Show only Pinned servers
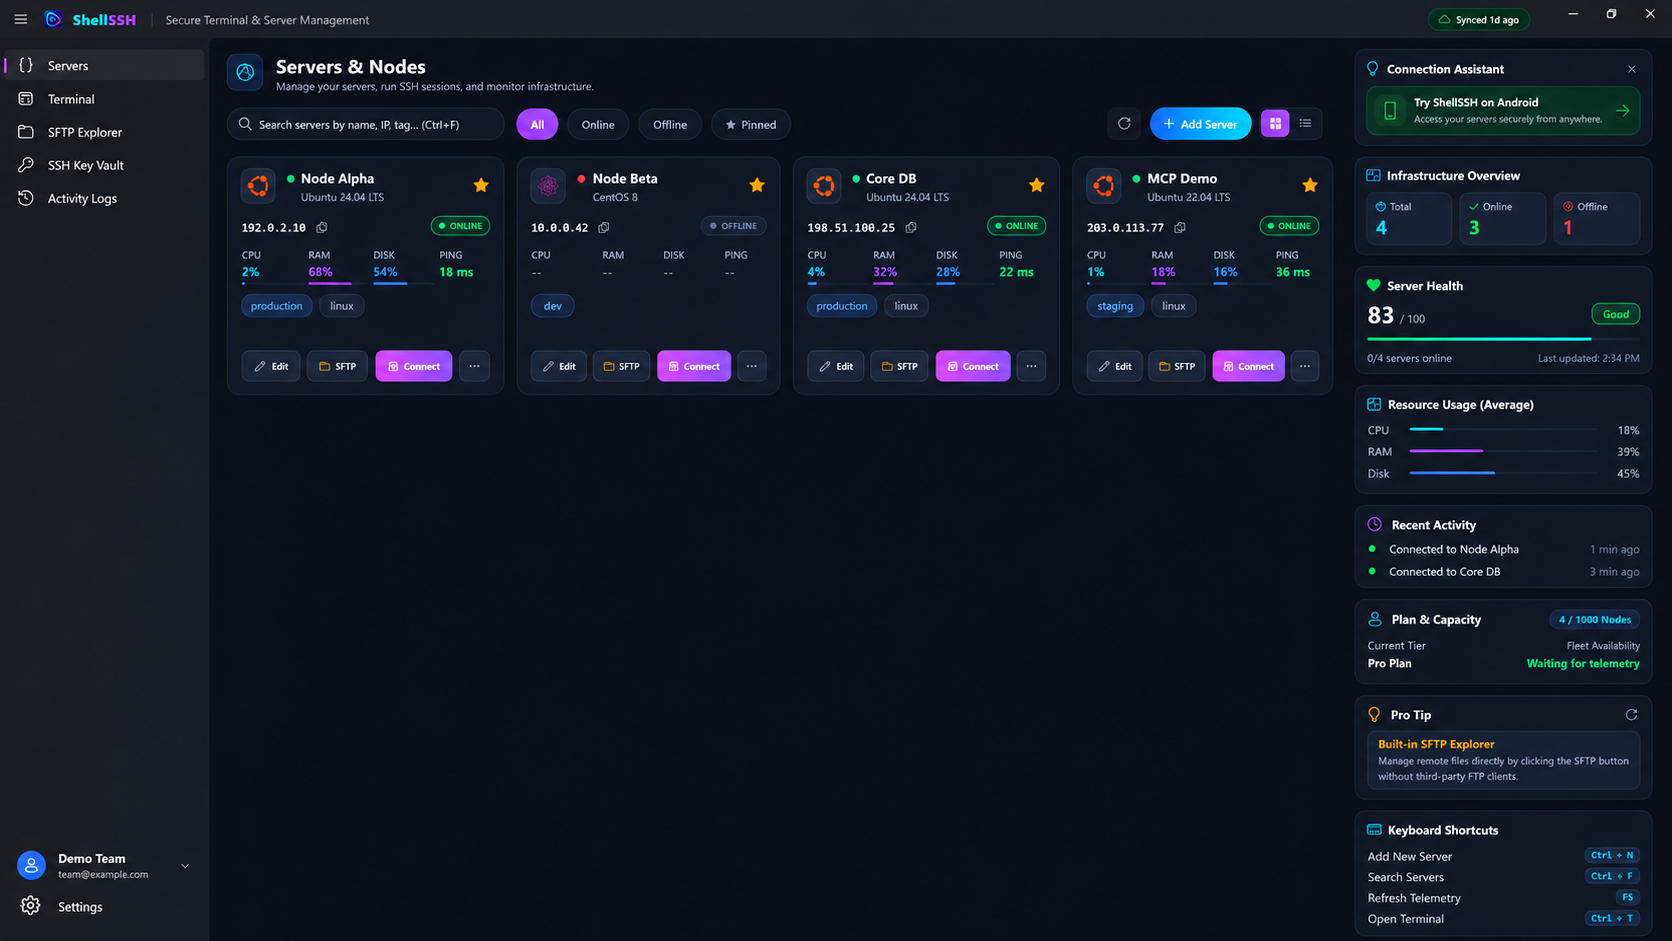Image resolution: width=1672 pixels, height=941 pixels. (x=751, y=124)
